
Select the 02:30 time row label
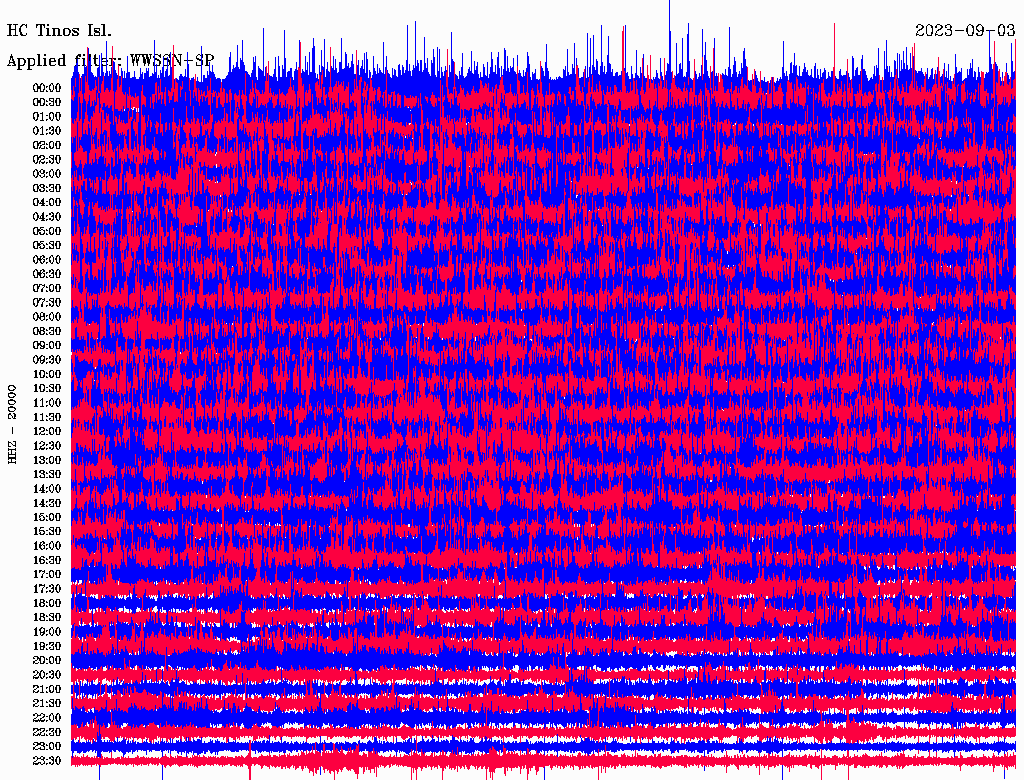(47, 160)
